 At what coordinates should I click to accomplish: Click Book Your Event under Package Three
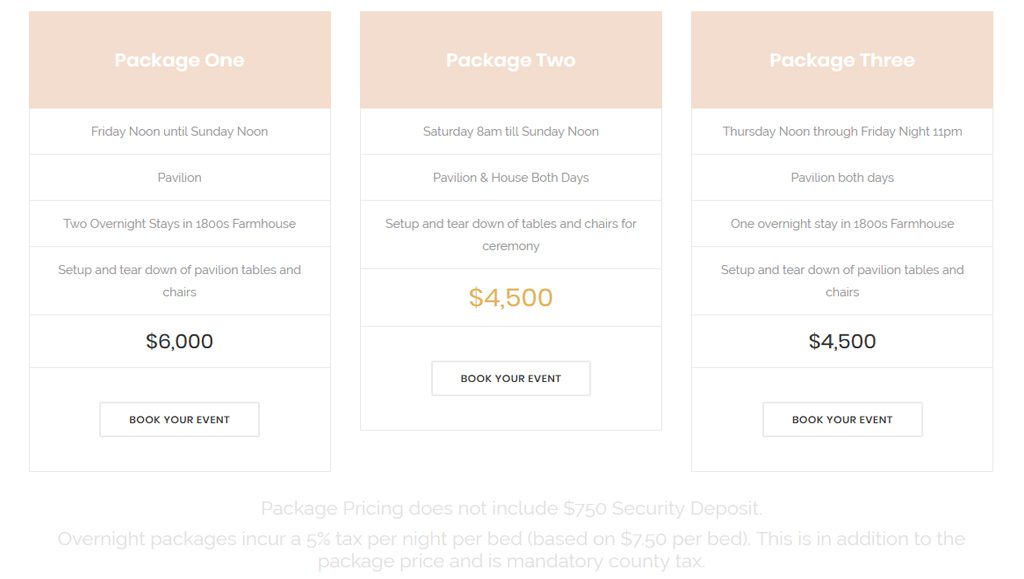click(842, 419)
